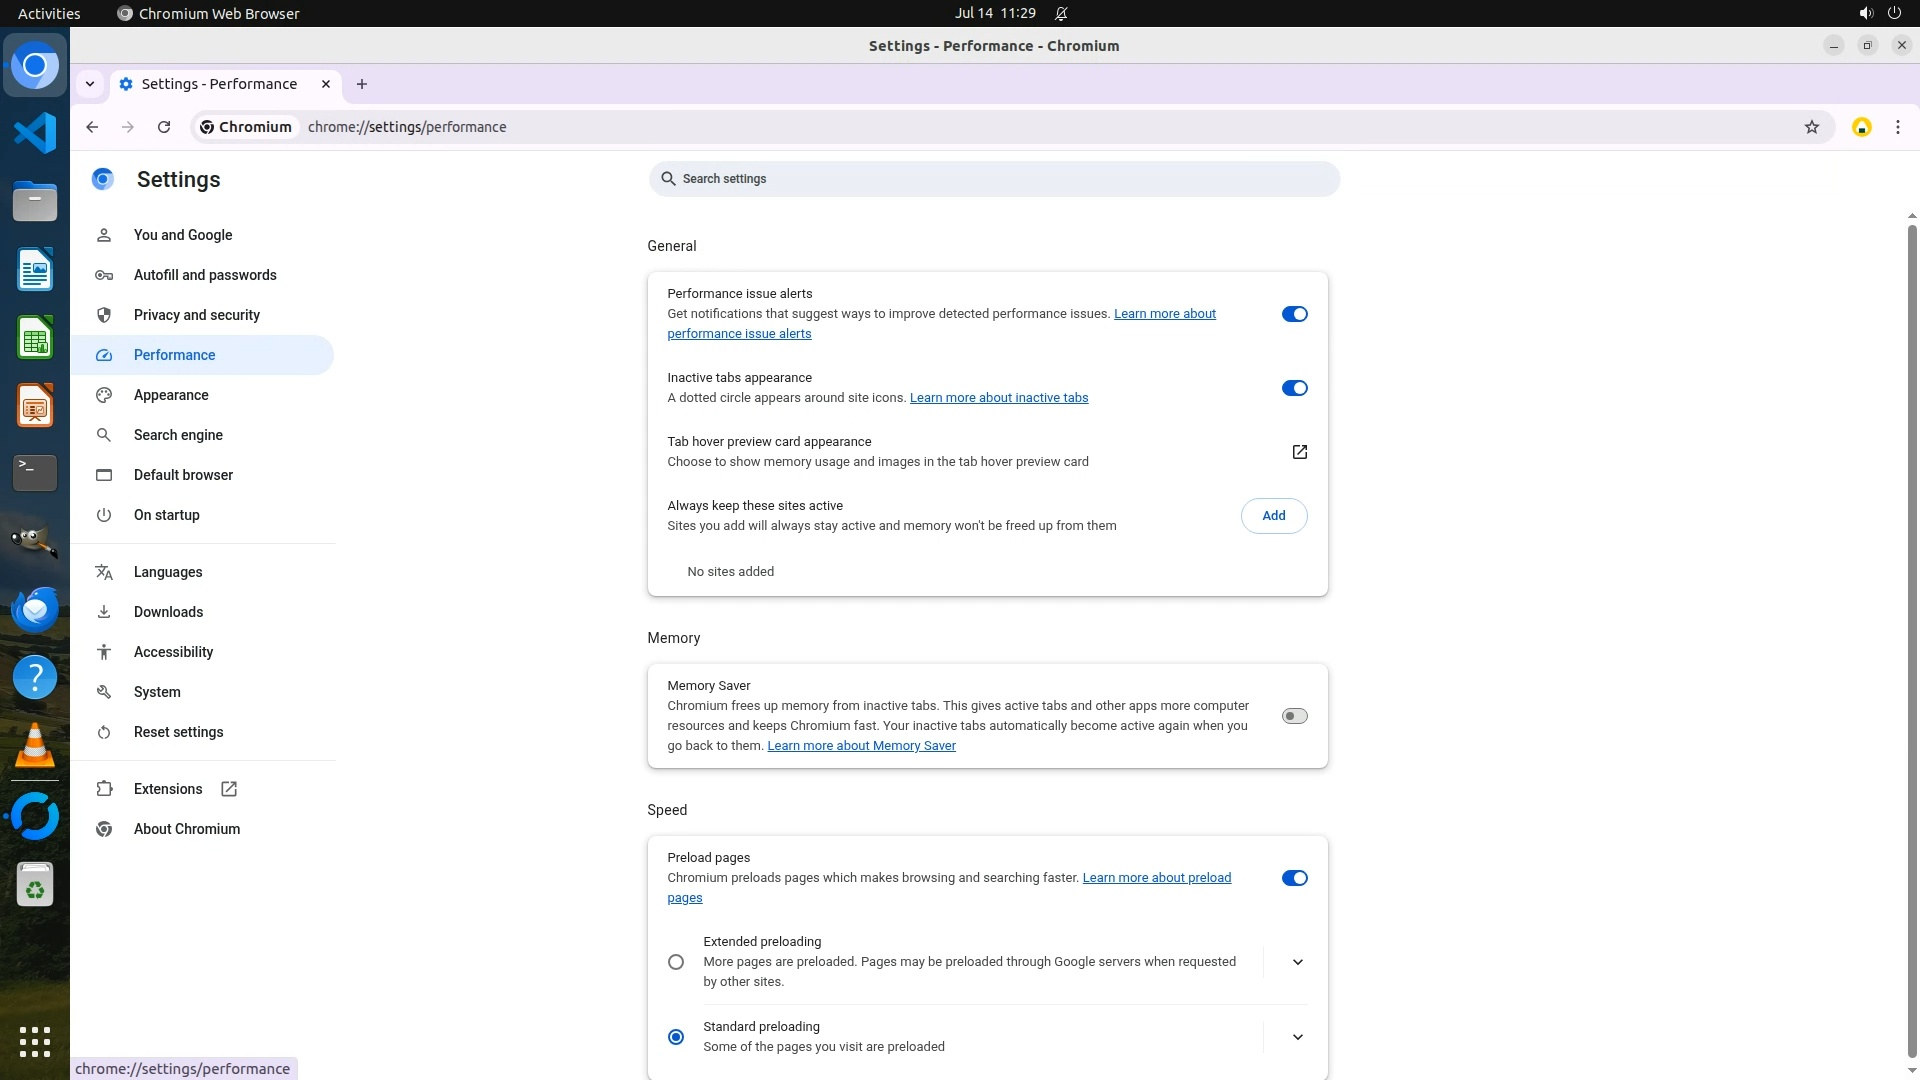Open new tab with plus icon
The width and height of the screenshot is (1920, 1080).
coord(362,84)
